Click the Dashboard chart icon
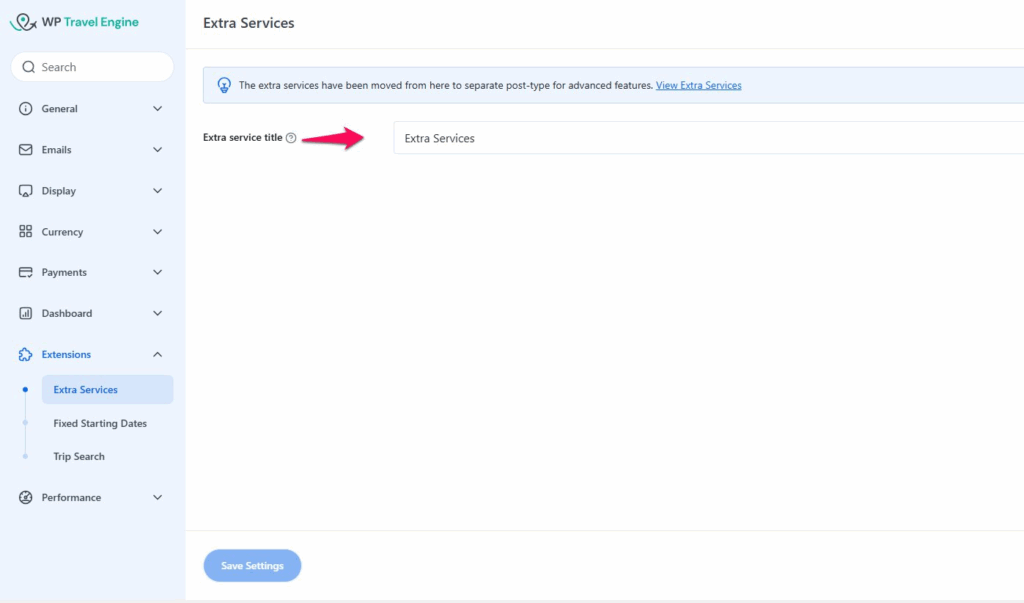Viewport: 1024px width, 603px height. [x=26, y=313]
